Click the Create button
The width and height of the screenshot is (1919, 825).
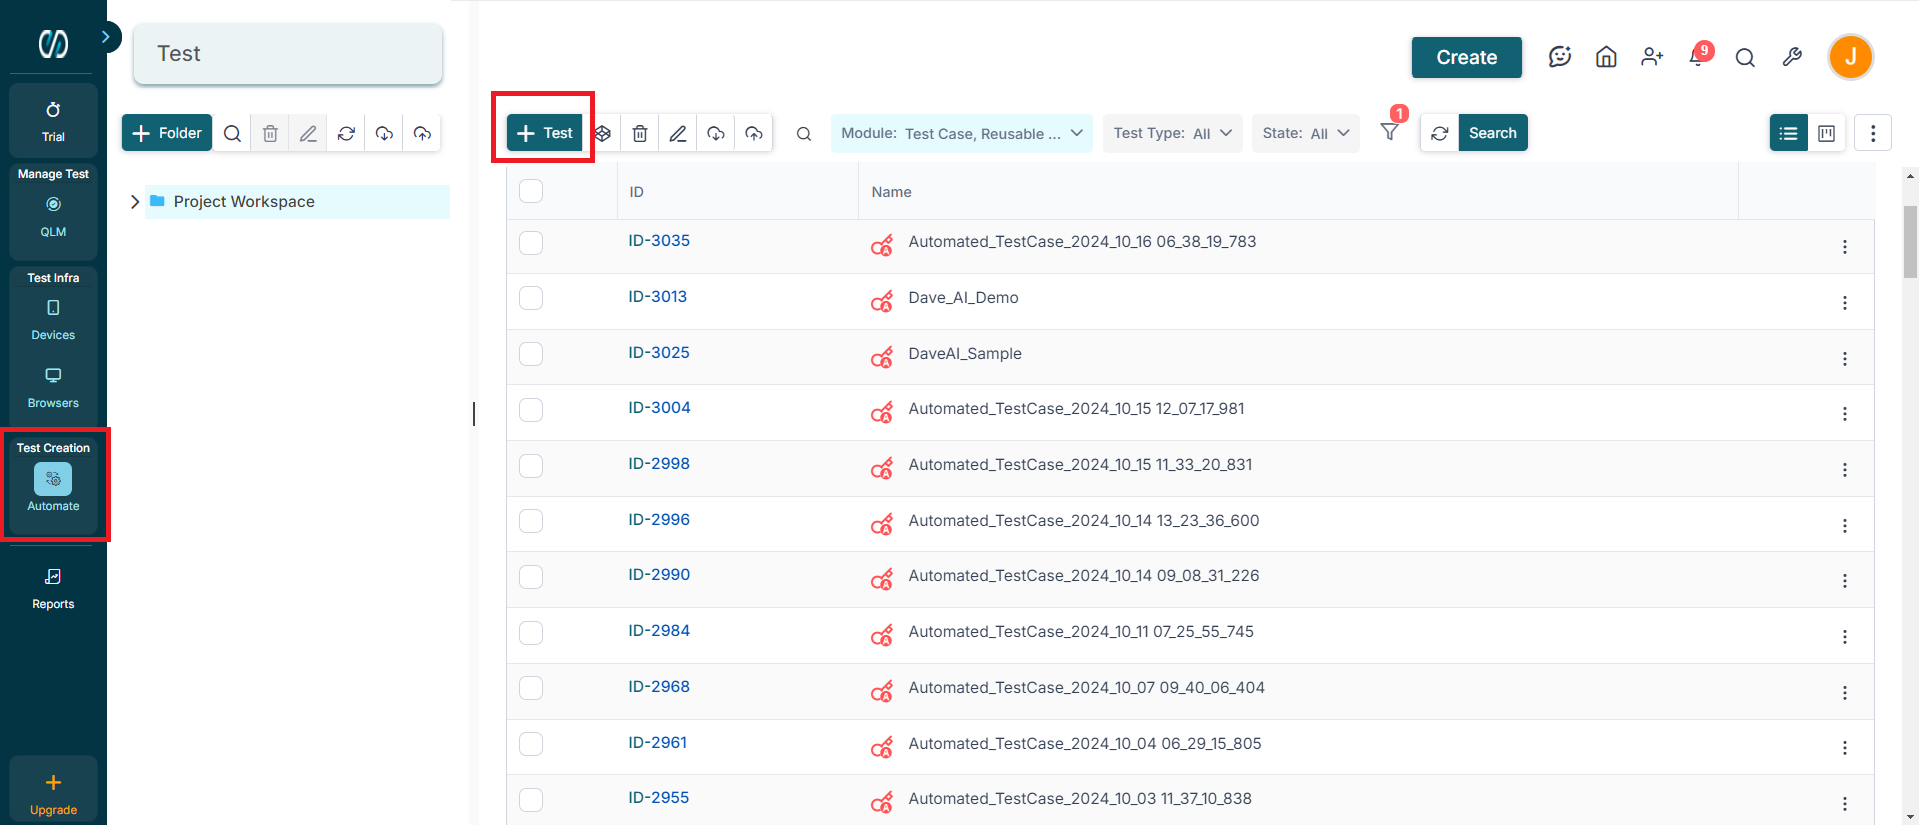click(1466, 57)
